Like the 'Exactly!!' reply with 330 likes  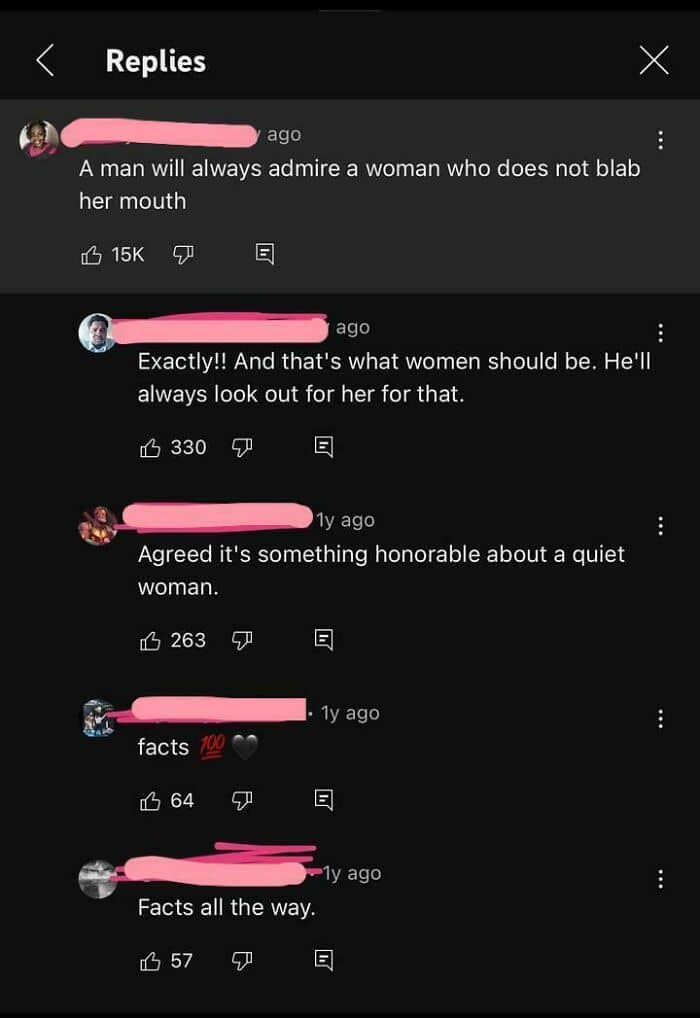click(x=150, y=447)
